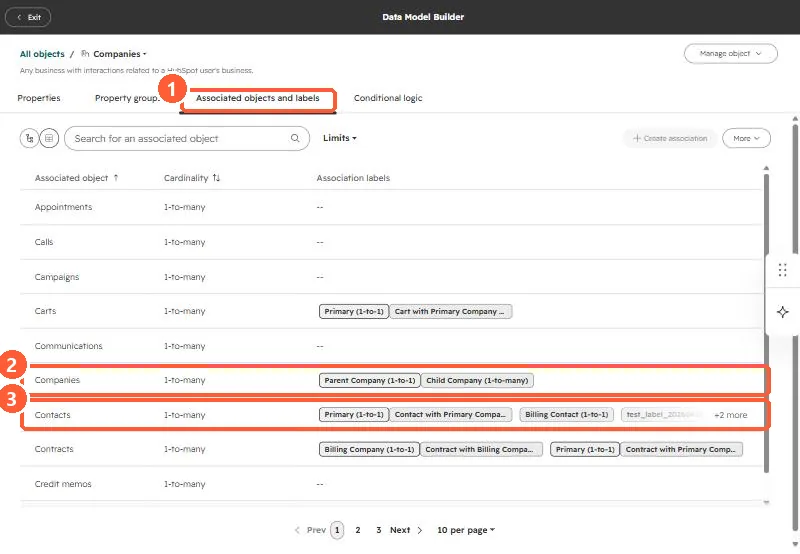800x554 pixels.
Task: Switch to the Property groups tab
Action: point(128,98)
